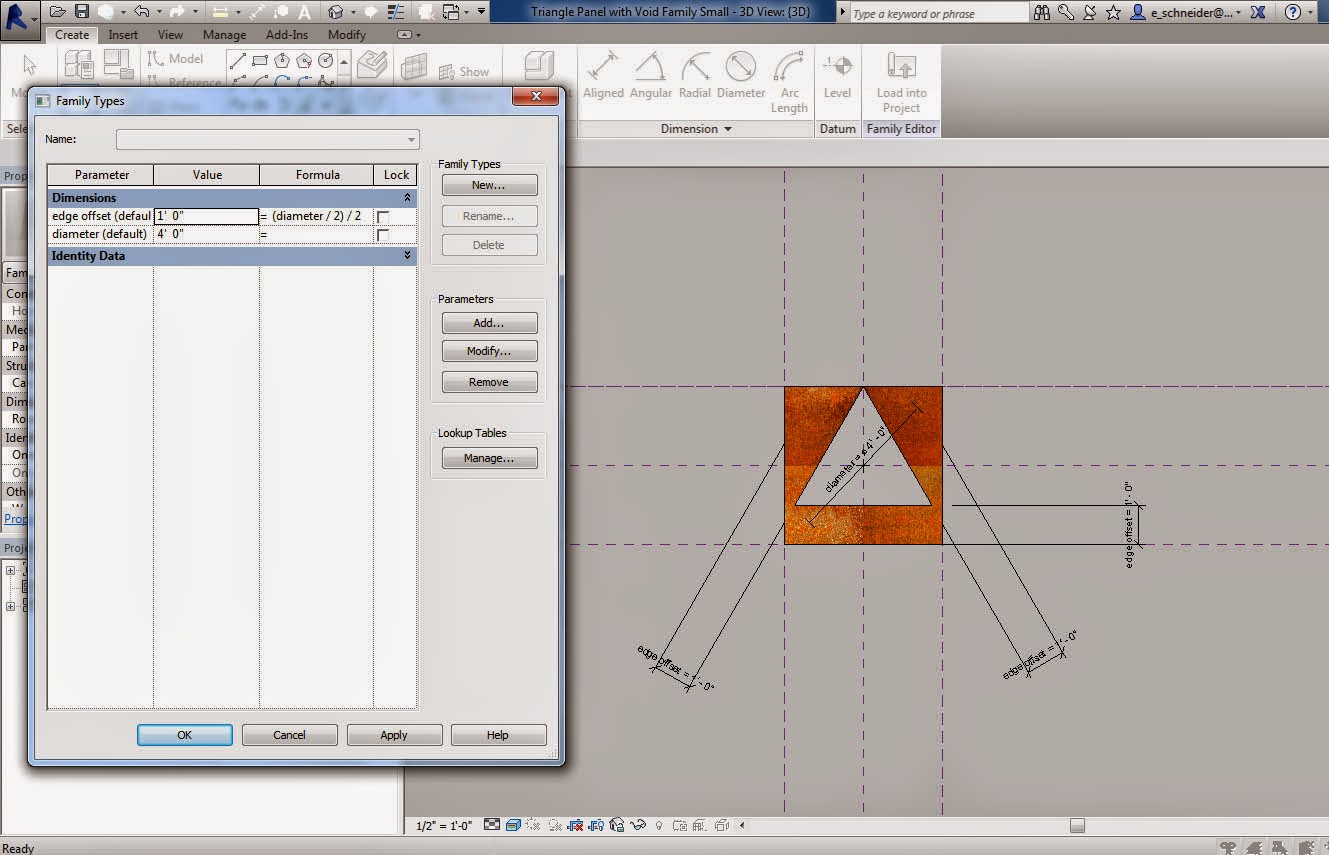
Task: Click the binoculars search icon
Action: (1042, 12)
